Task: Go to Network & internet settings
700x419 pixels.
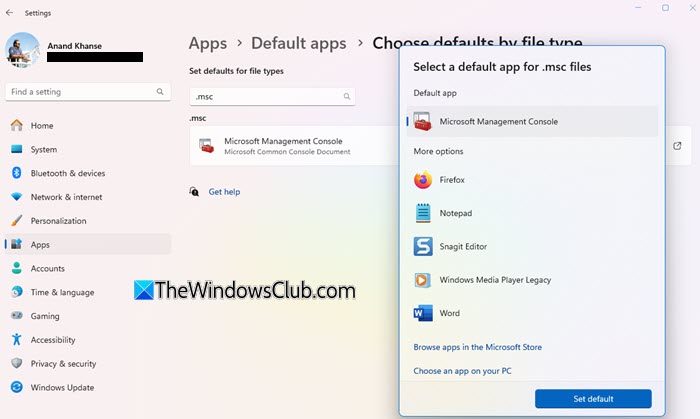Action: [x=88, y=197]
